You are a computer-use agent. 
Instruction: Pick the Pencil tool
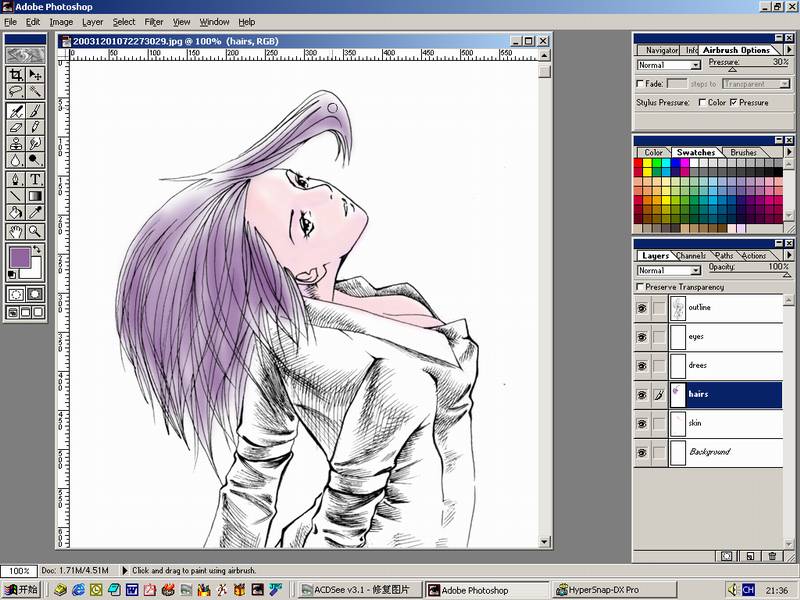35,127
